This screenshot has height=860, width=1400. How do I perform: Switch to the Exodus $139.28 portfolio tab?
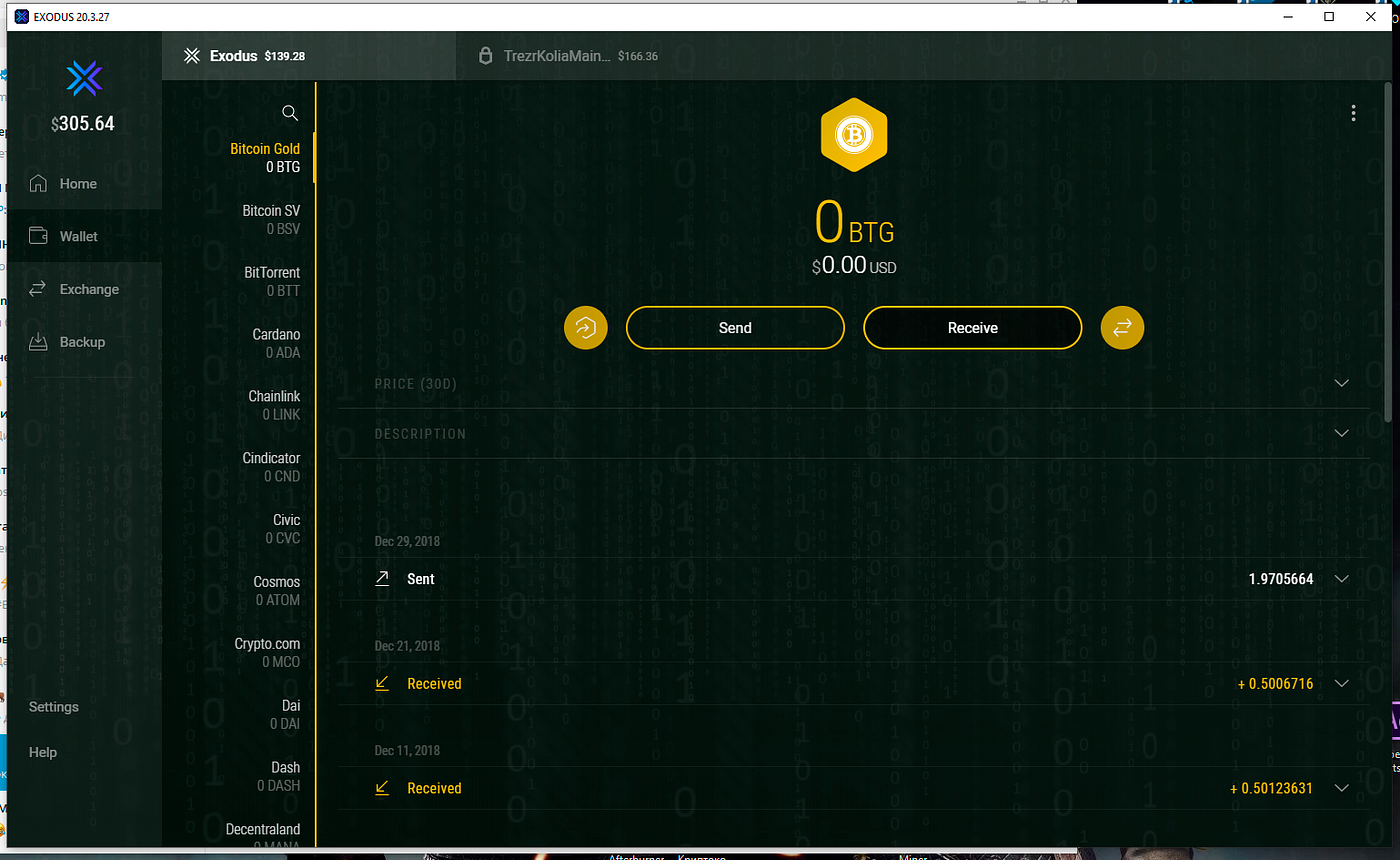[x=309, y=56]
